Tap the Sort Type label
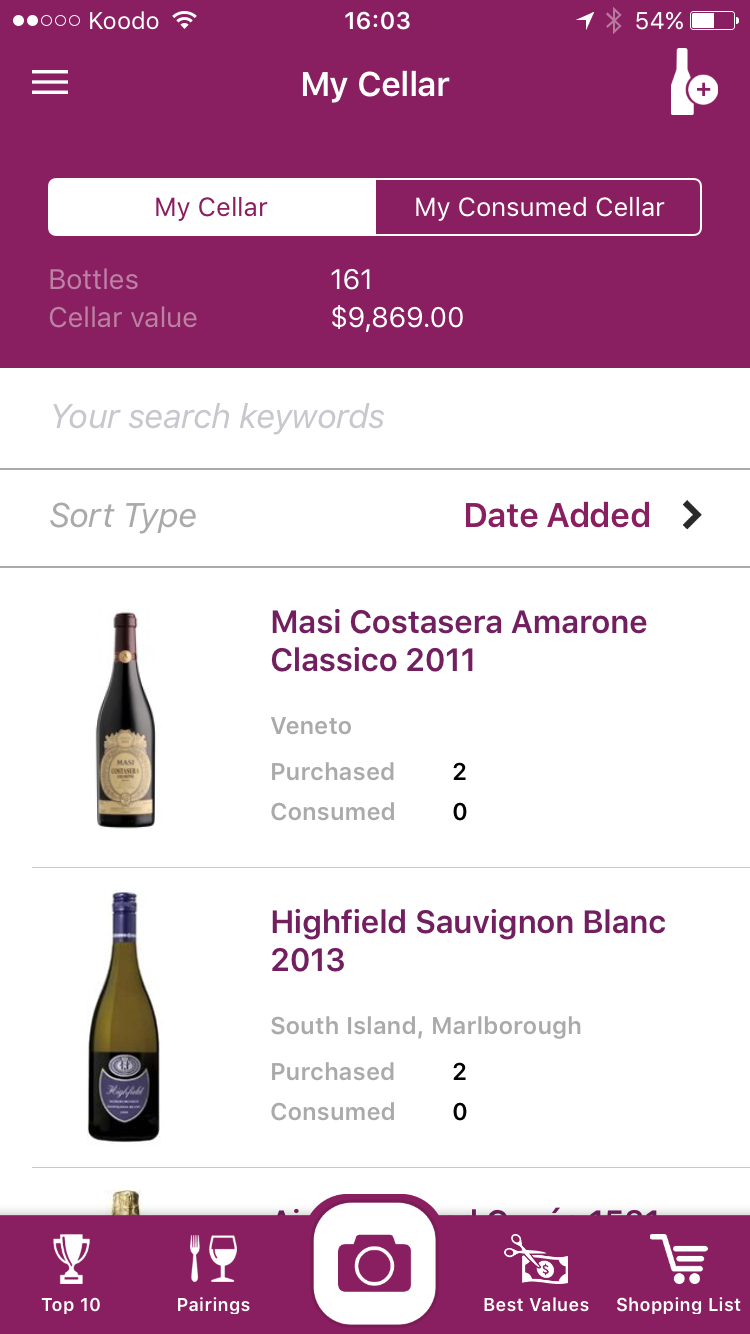The width and height of the screenshot is (750, 1334). (123, 516)
